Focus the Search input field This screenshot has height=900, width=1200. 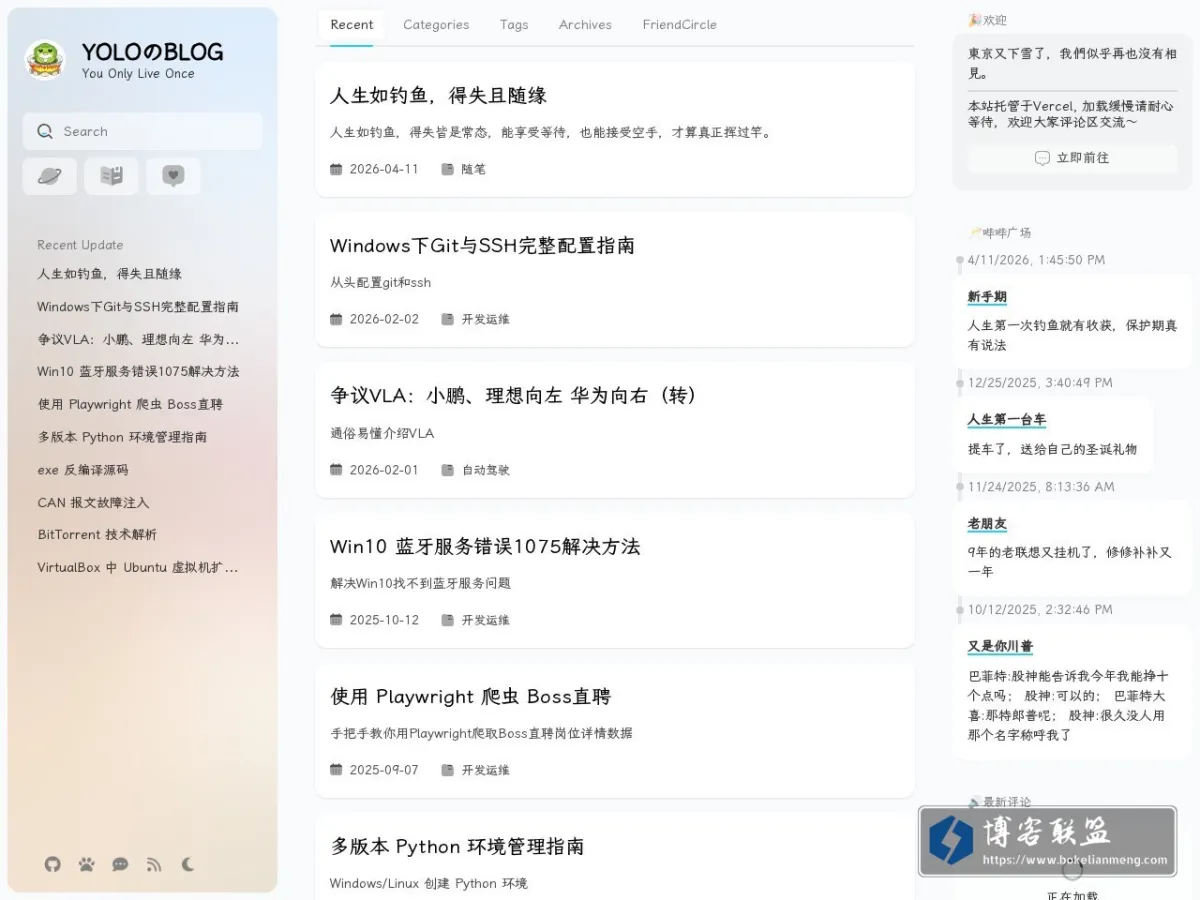[x=143, y=131]
